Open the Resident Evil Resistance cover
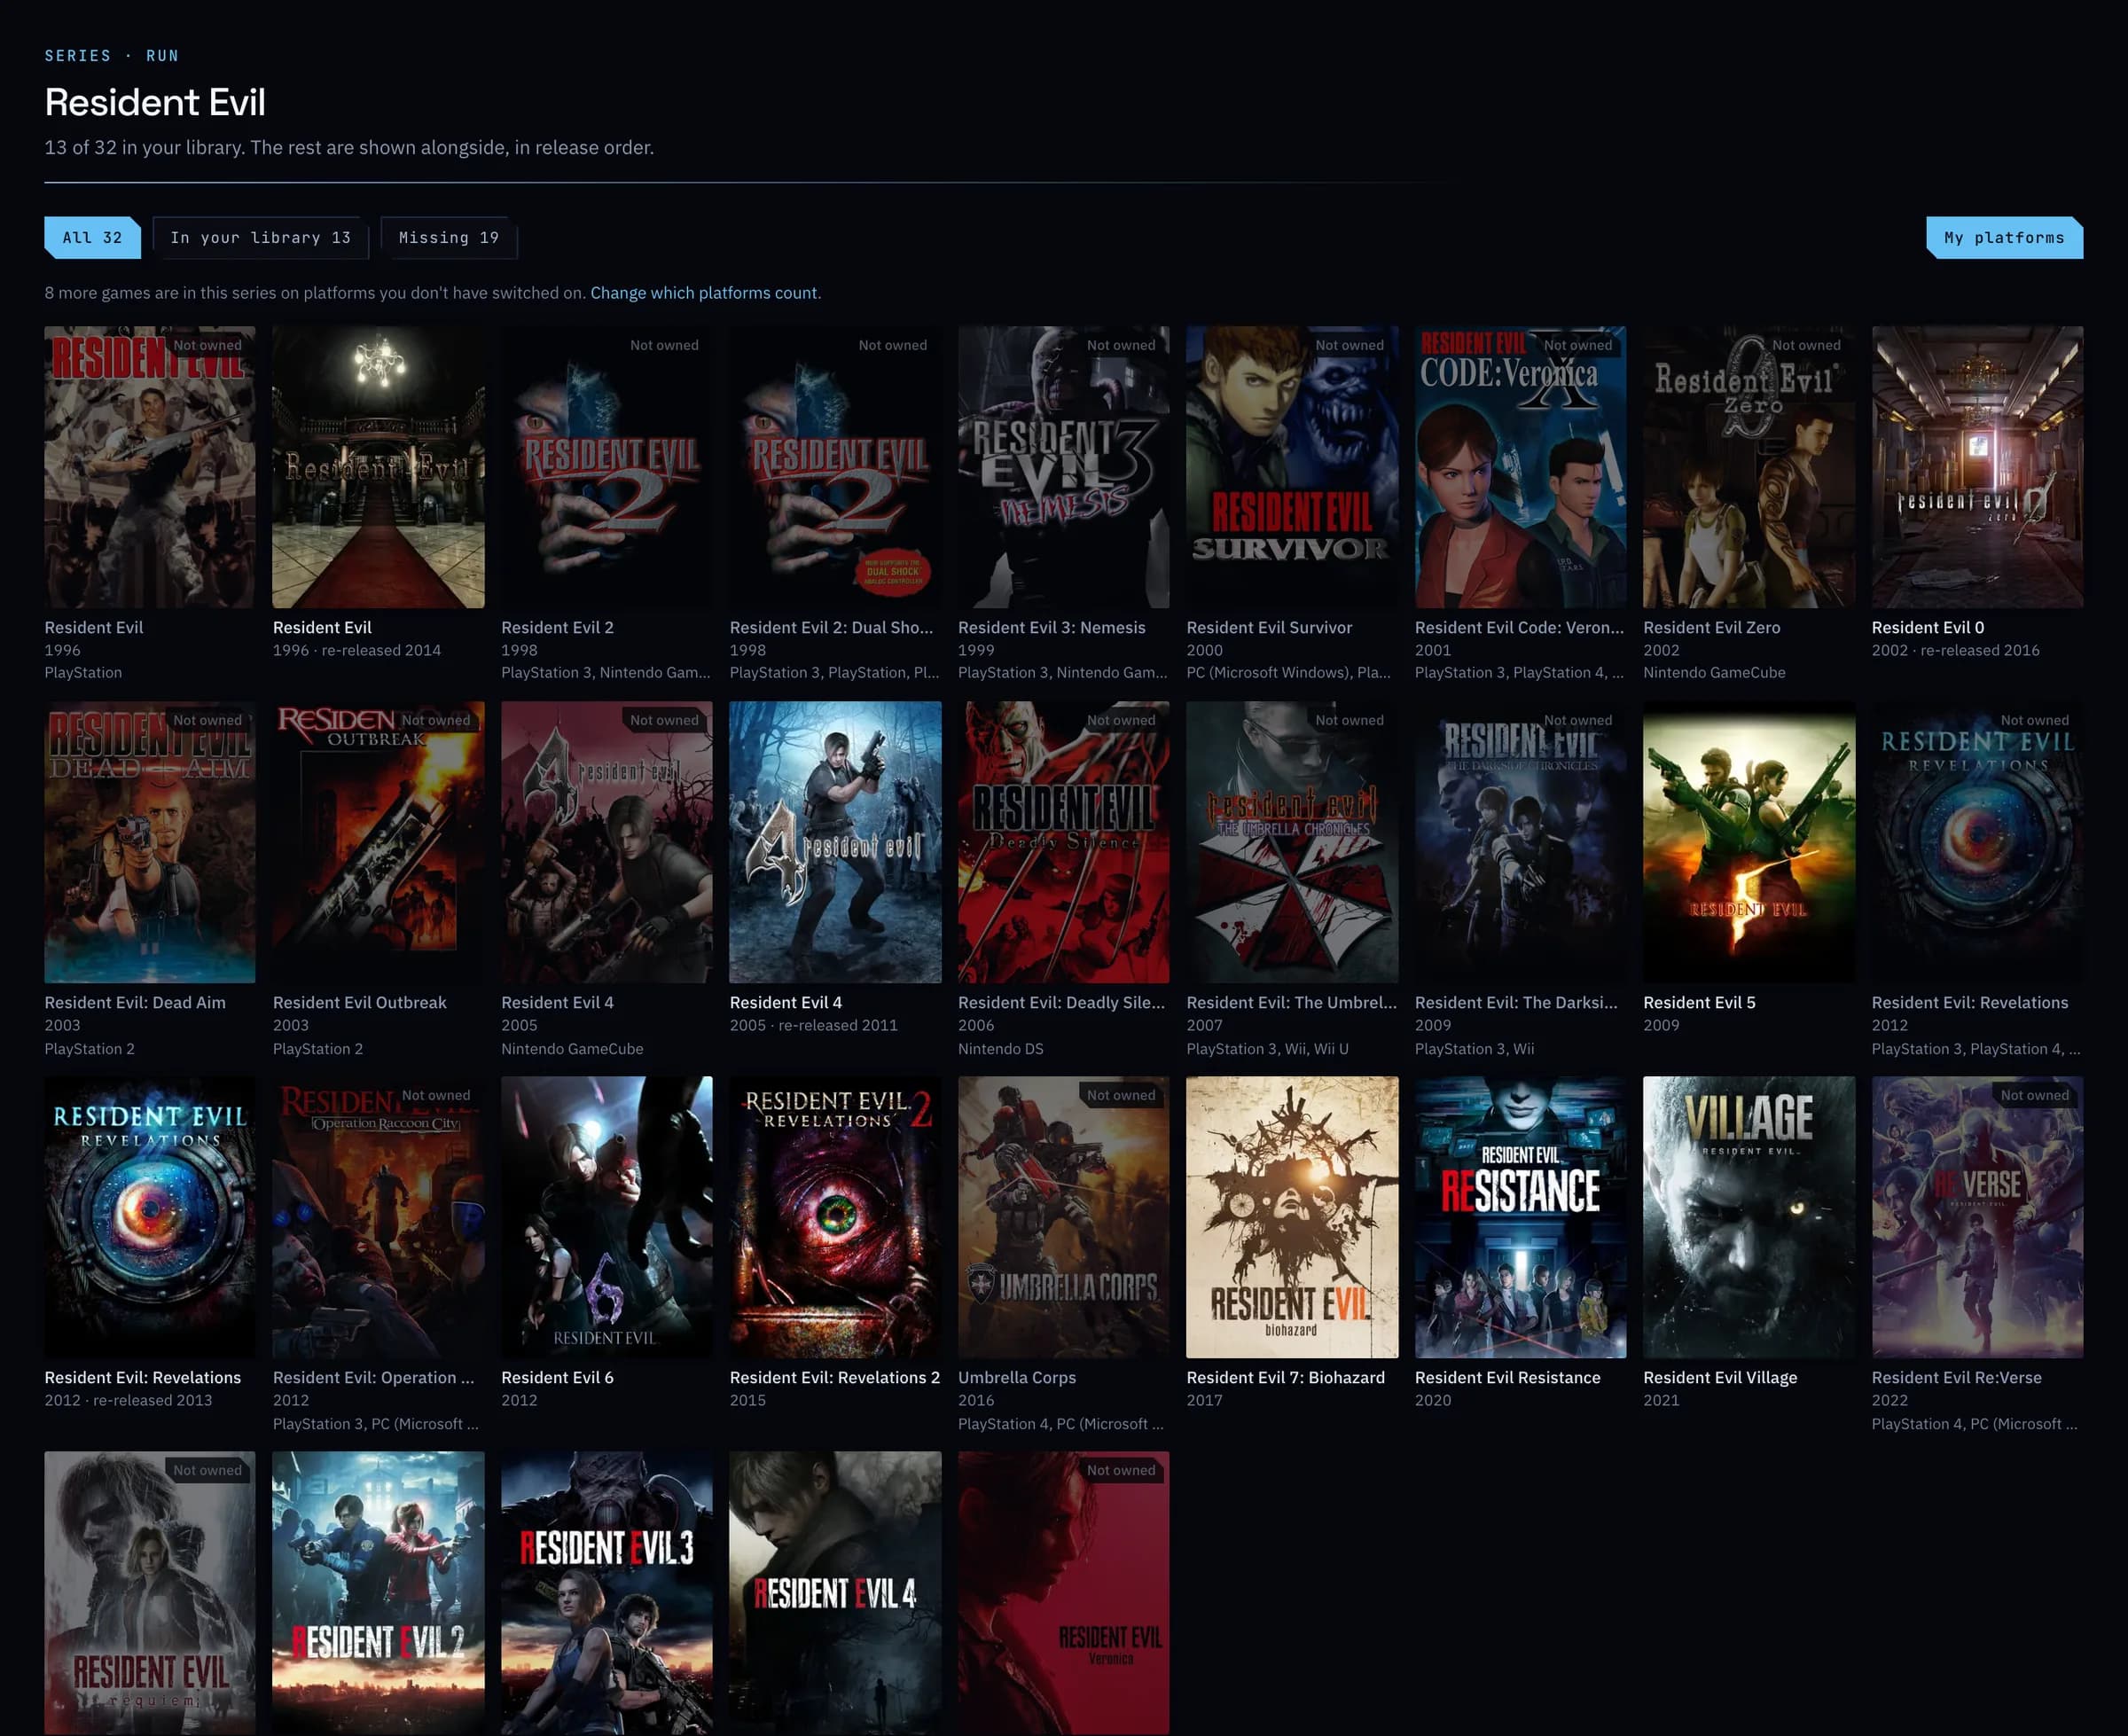The width and height of the screenshot is (2128, 1736). click(1521, 1217)
